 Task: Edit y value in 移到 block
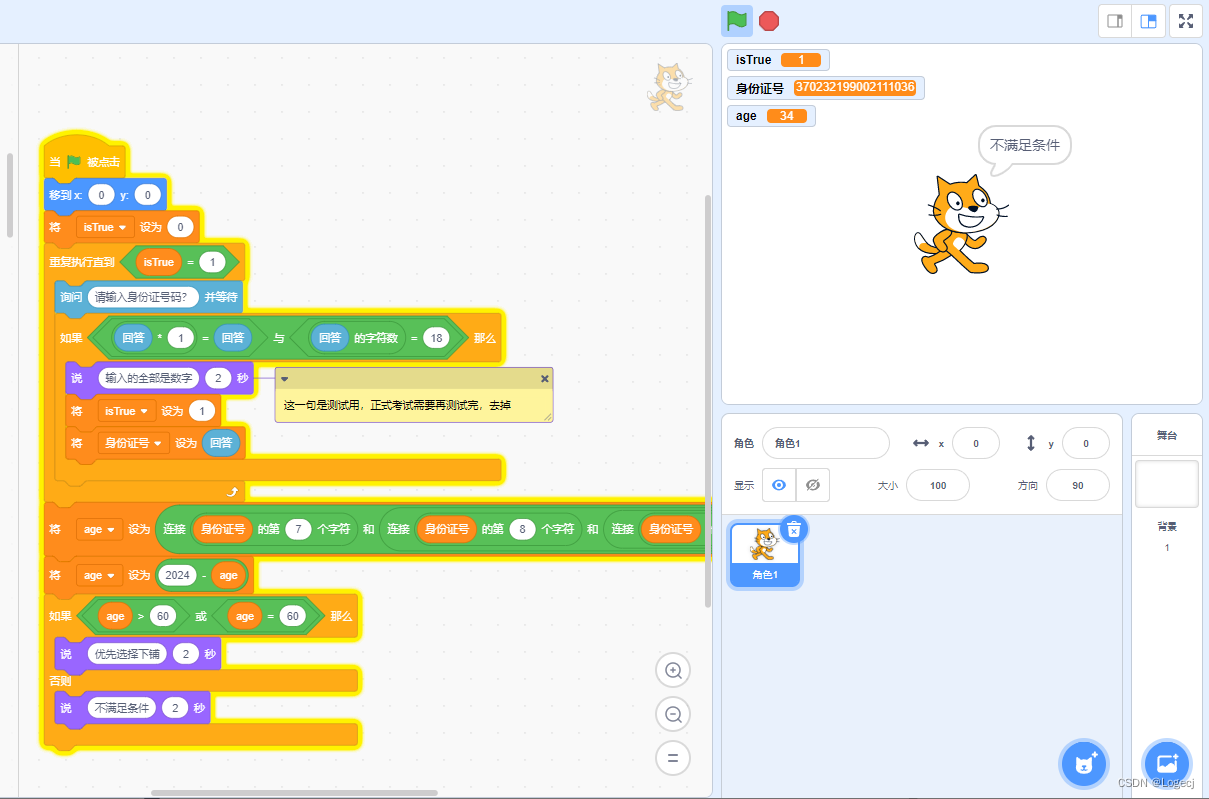147,195
